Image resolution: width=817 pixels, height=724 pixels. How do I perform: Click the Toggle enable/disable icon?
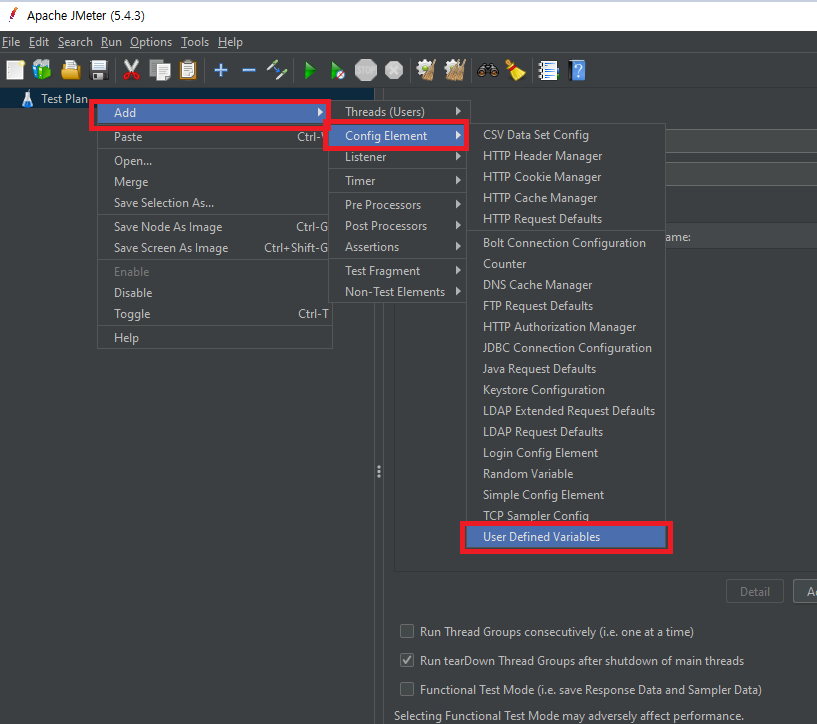pyautogui.click(x=277, y=70)
